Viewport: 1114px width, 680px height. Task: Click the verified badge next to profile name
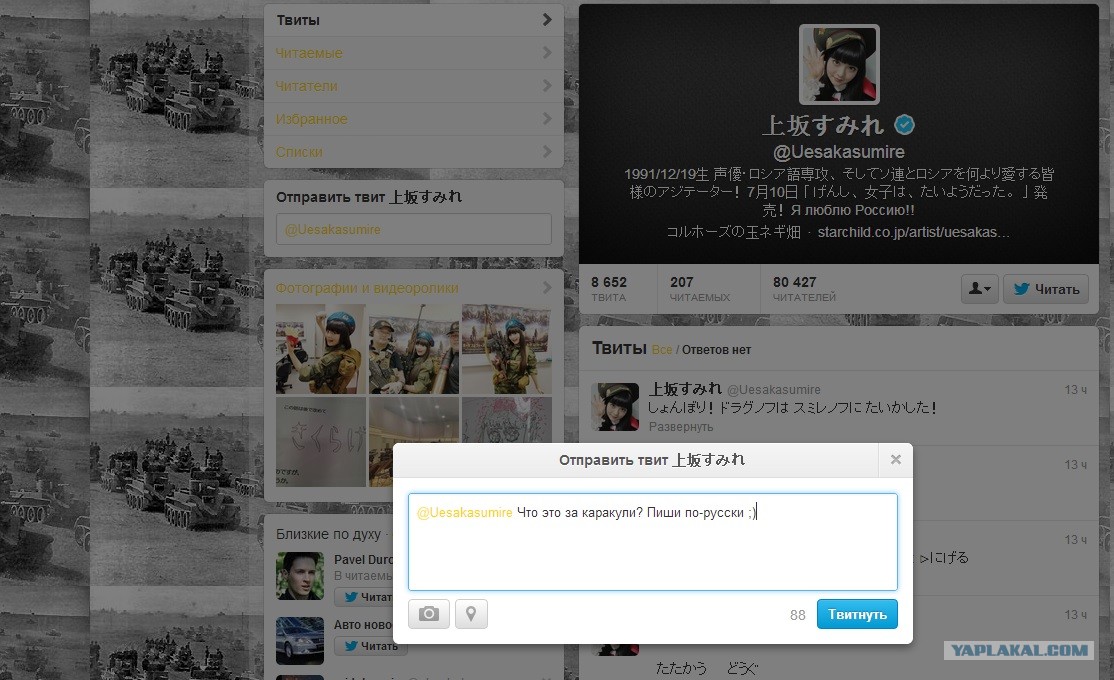tap(904, 125)
